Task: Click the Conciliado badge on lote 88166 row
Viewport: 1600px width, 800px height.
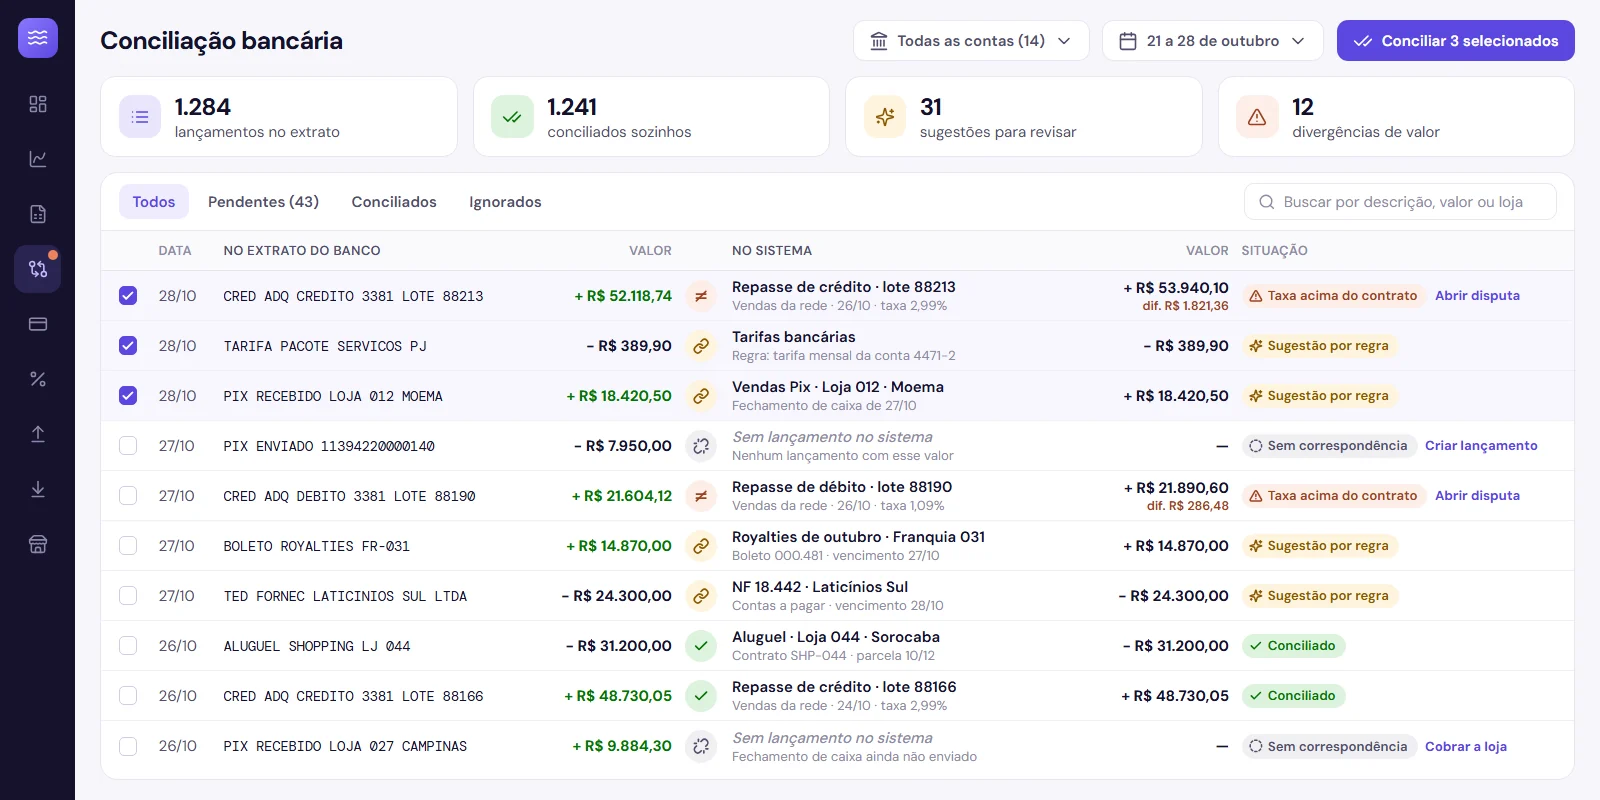Action: pyautogui.click(x=1294, y=696)
